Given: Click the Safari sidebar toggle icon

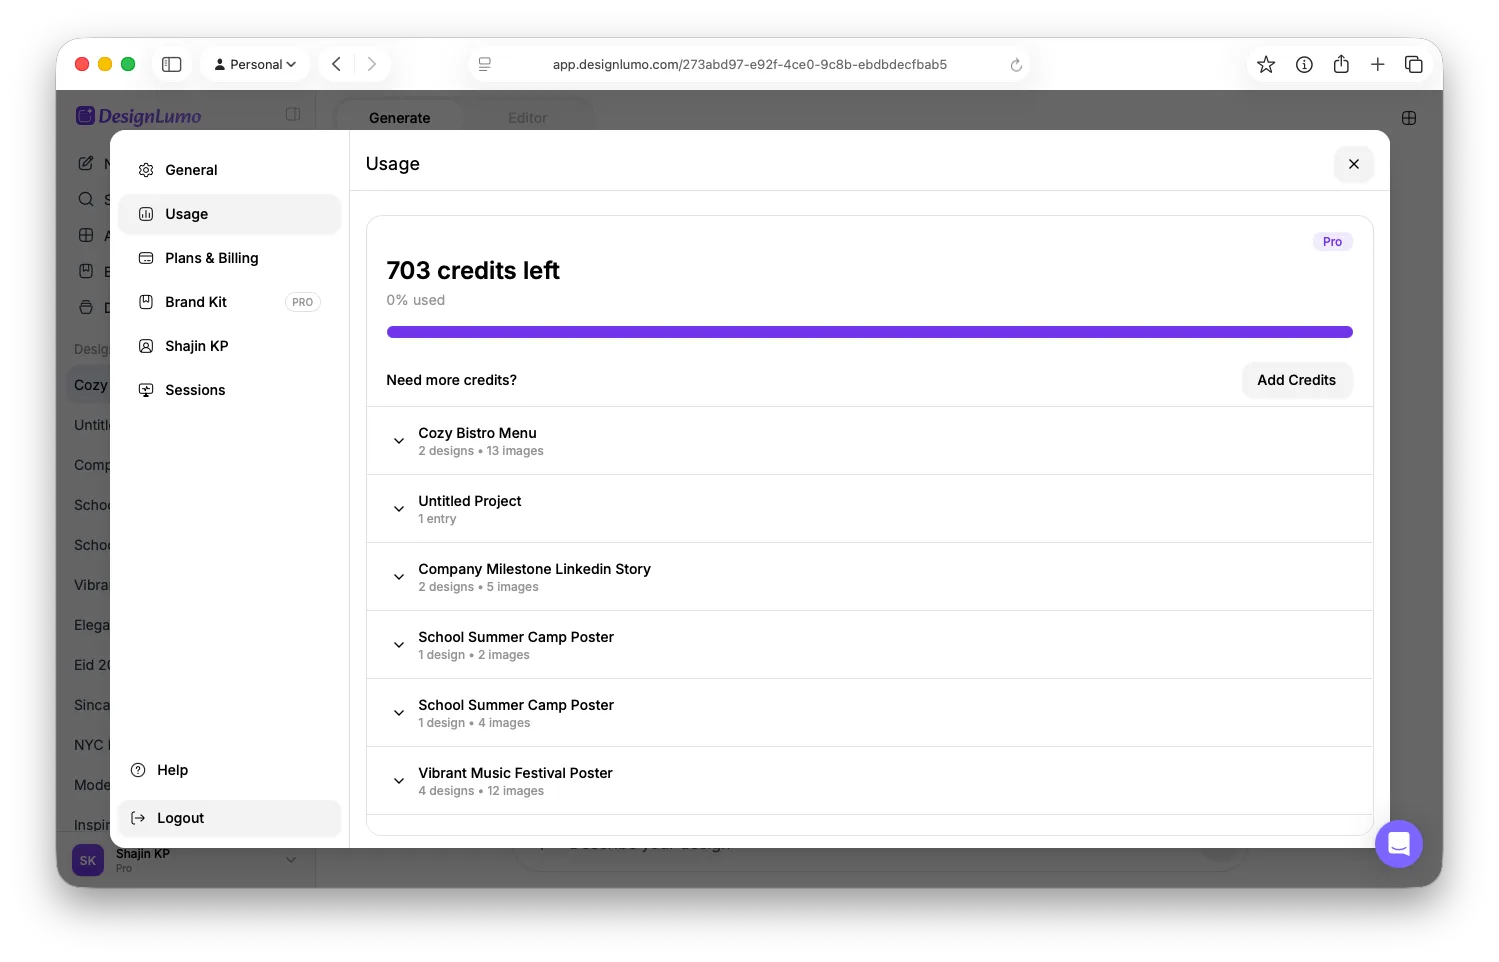Looking at the screenshot, I should (172, 64).
